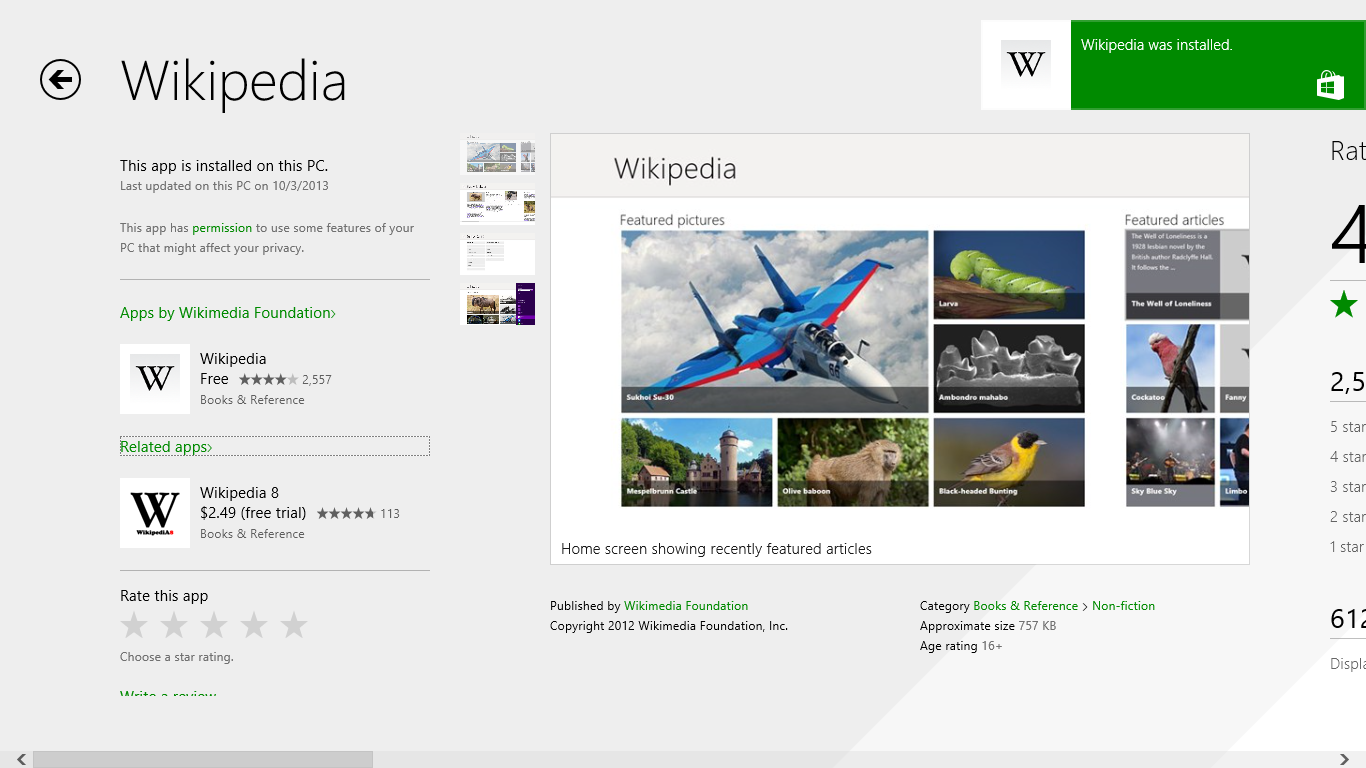Open the Wikipedia 8 app icon
This screenshot has width=1366, height=768.
pos(155,513)
